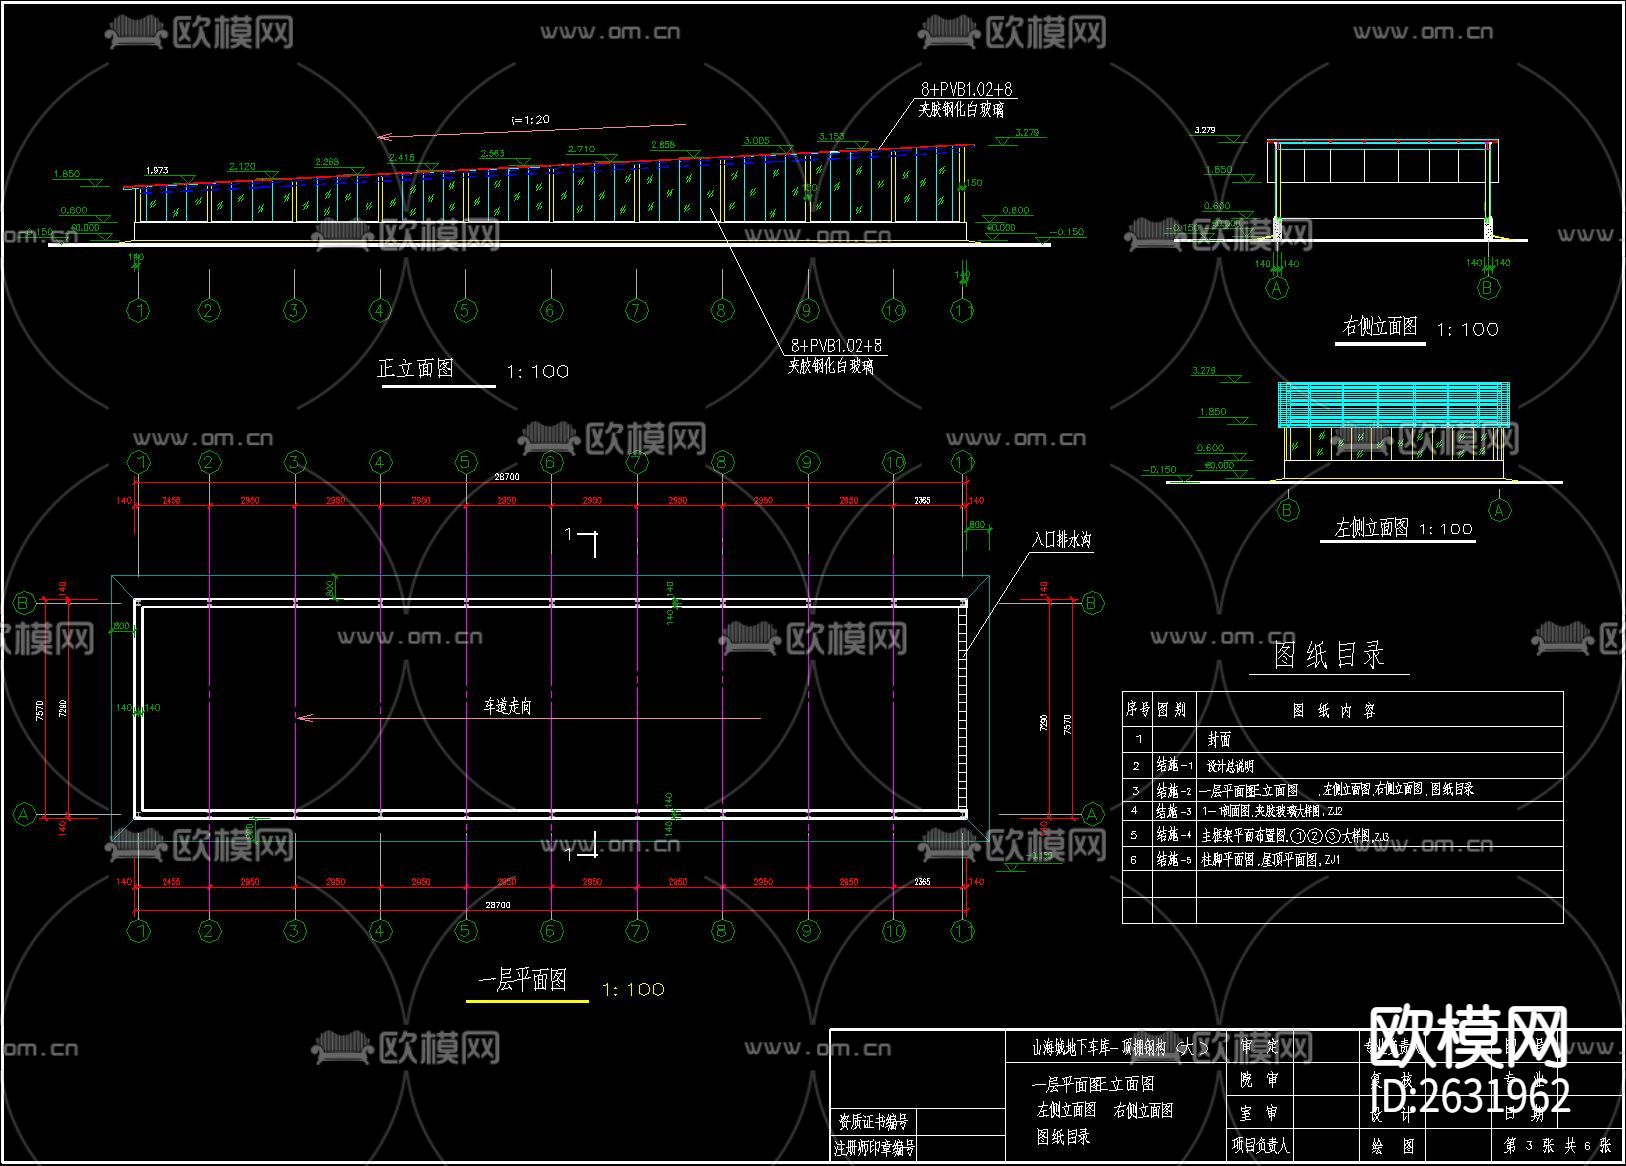Click the '入口排水沟' annotation label
Image resolution: width=1626 pixels, height=1166 pixels.
tap(1062, 540)
